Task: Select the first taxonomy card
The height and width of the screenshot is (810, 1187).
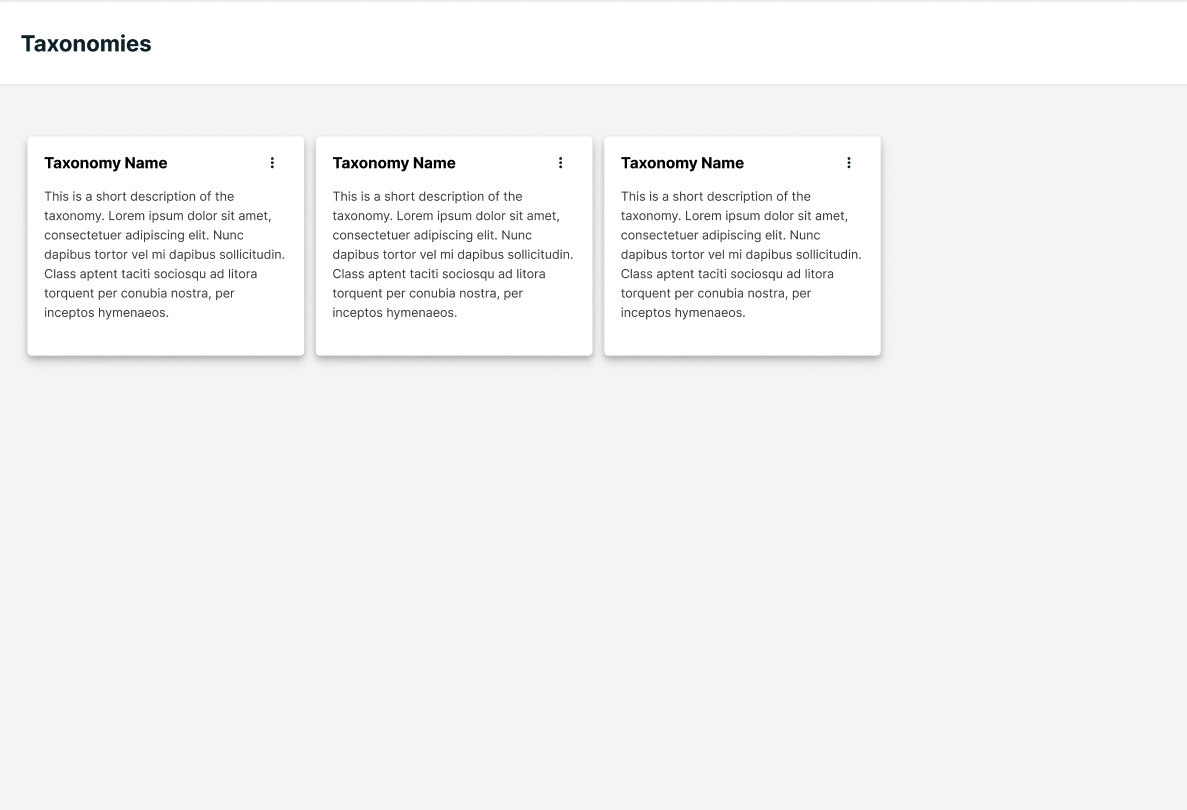Action: click(x=165, y=246)
